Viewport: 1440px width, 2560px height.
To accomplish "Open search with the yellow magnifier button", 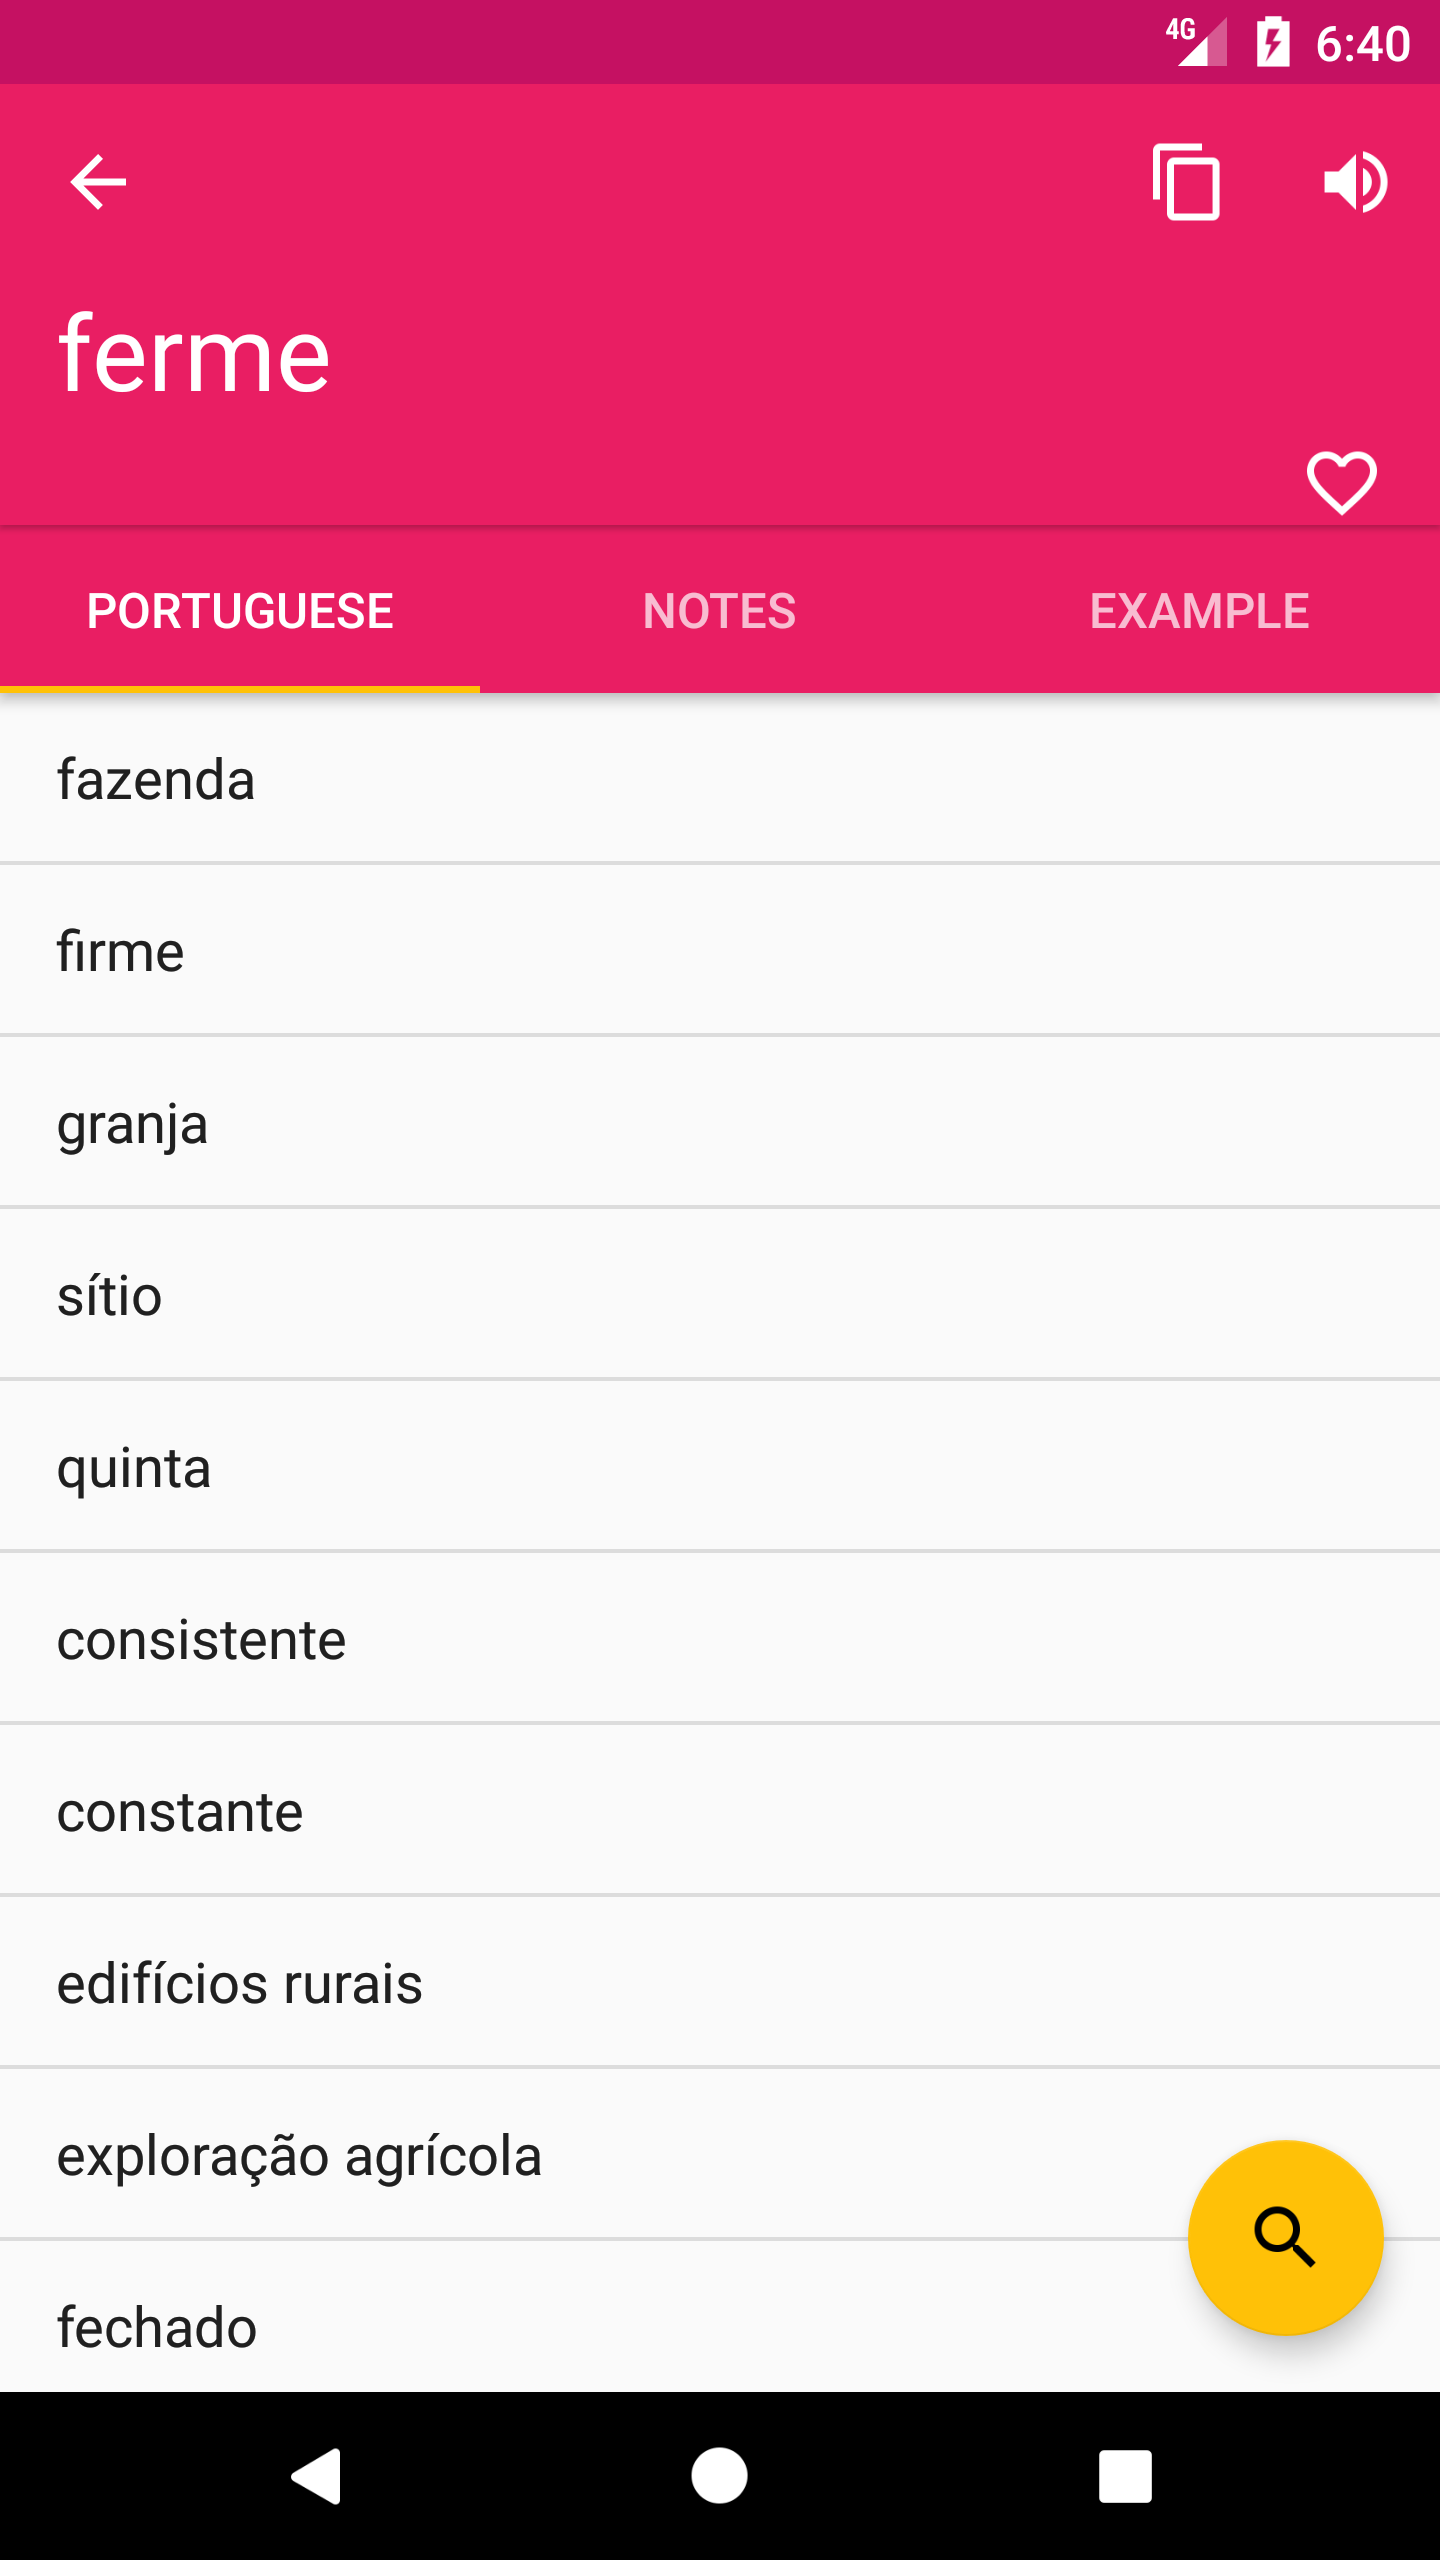I will click(x=1285, y=2237).
